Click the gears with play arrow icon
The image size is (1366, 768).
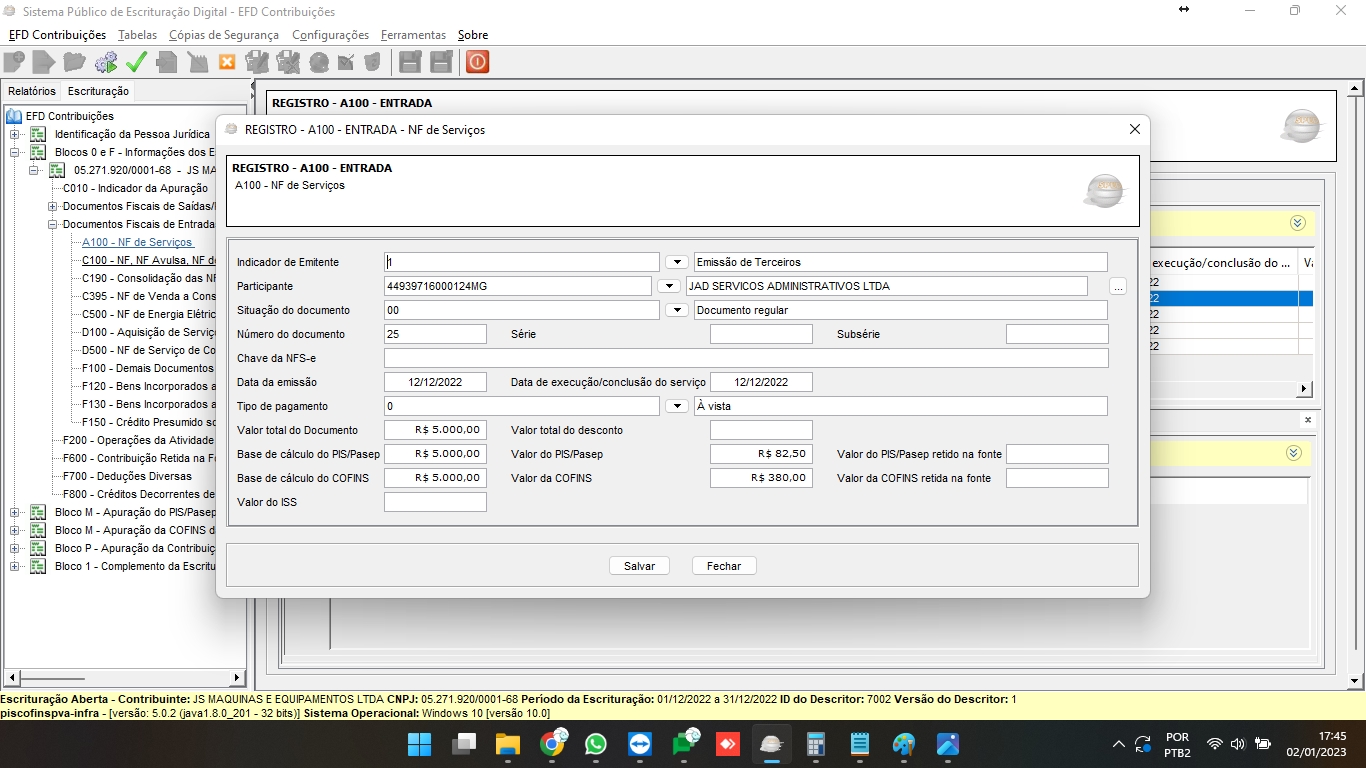105,62
